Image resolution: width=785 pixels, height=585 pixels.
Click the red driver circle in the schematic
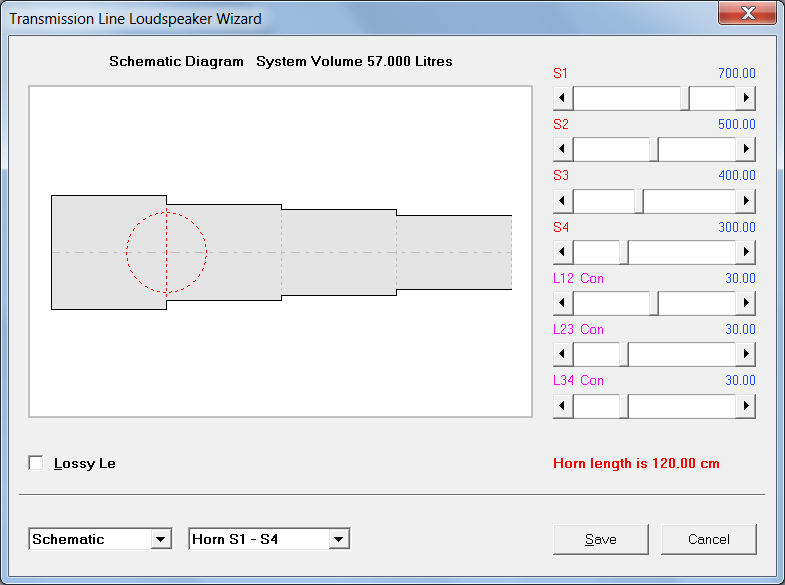(x=166, y=252)
